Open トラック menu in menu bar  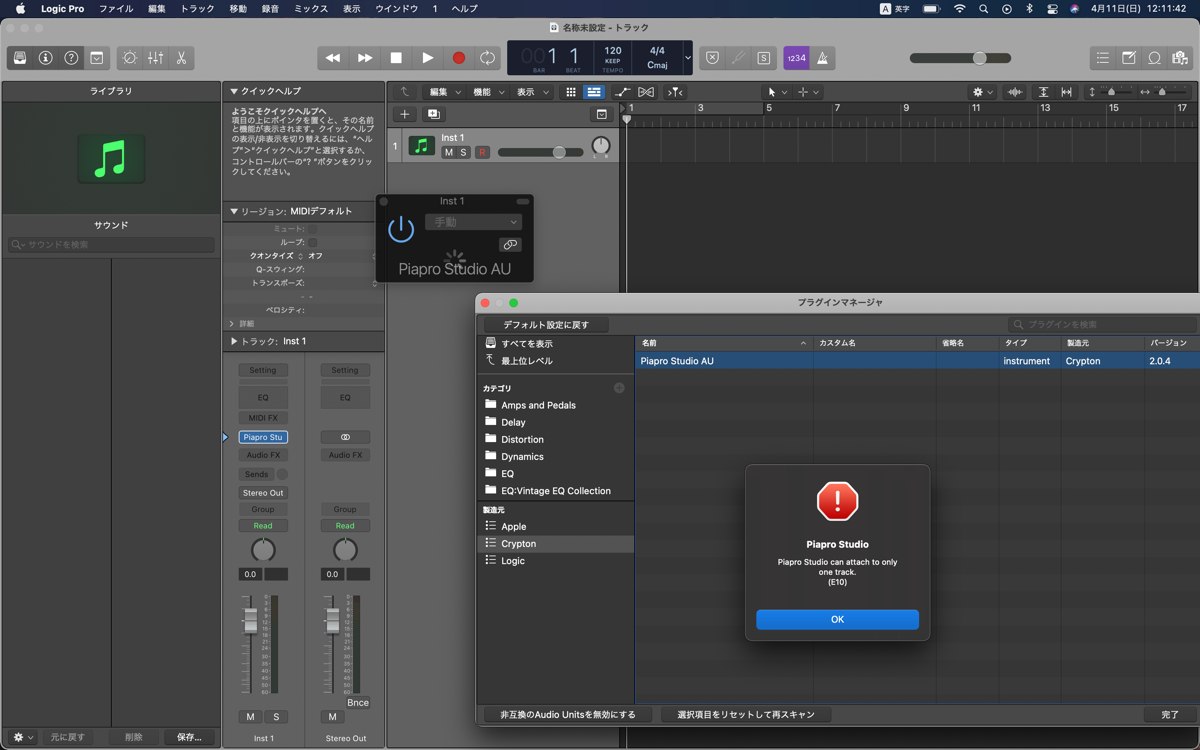click(197, 8)
